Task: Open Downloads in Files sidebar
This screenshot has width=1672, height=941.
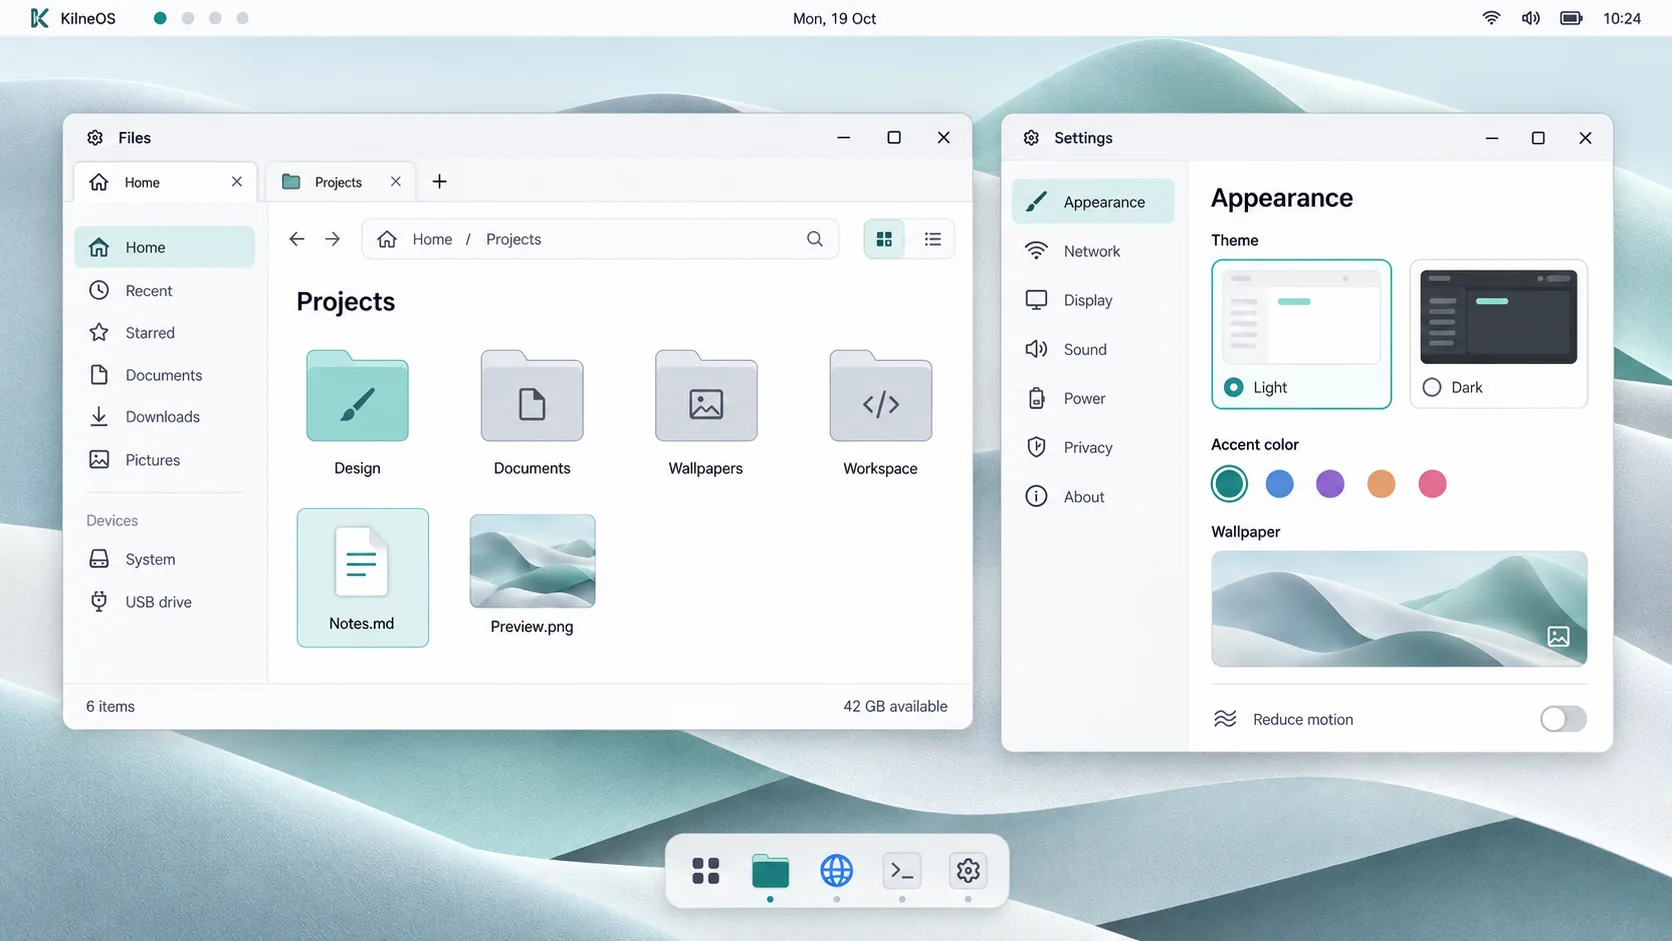Action: pos(165,416)
